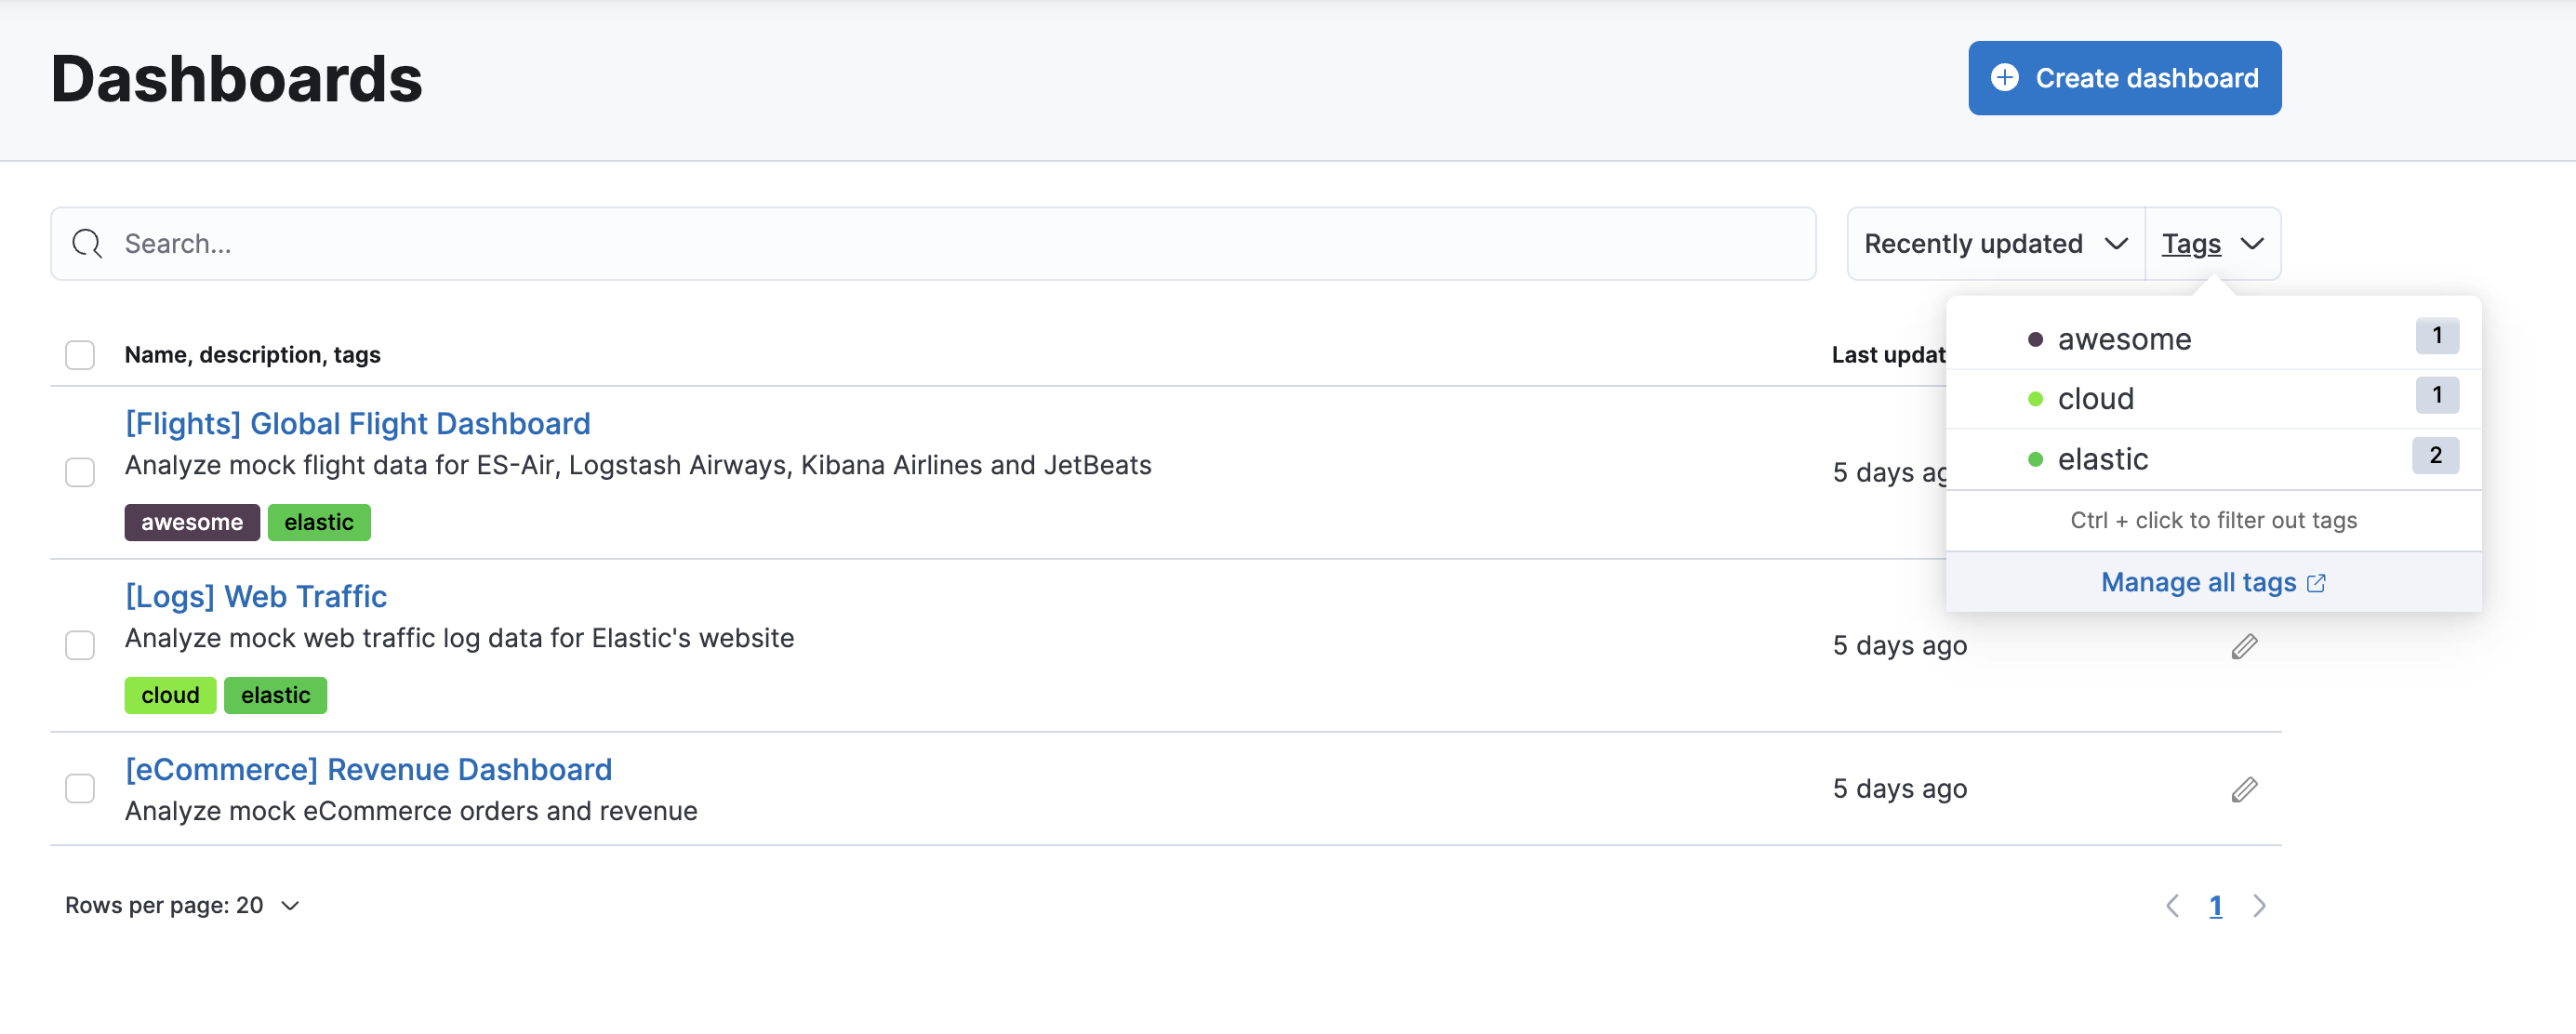2576x1034 pixels.
Task: Go to the next page arrow
Action: [2259, 906]
